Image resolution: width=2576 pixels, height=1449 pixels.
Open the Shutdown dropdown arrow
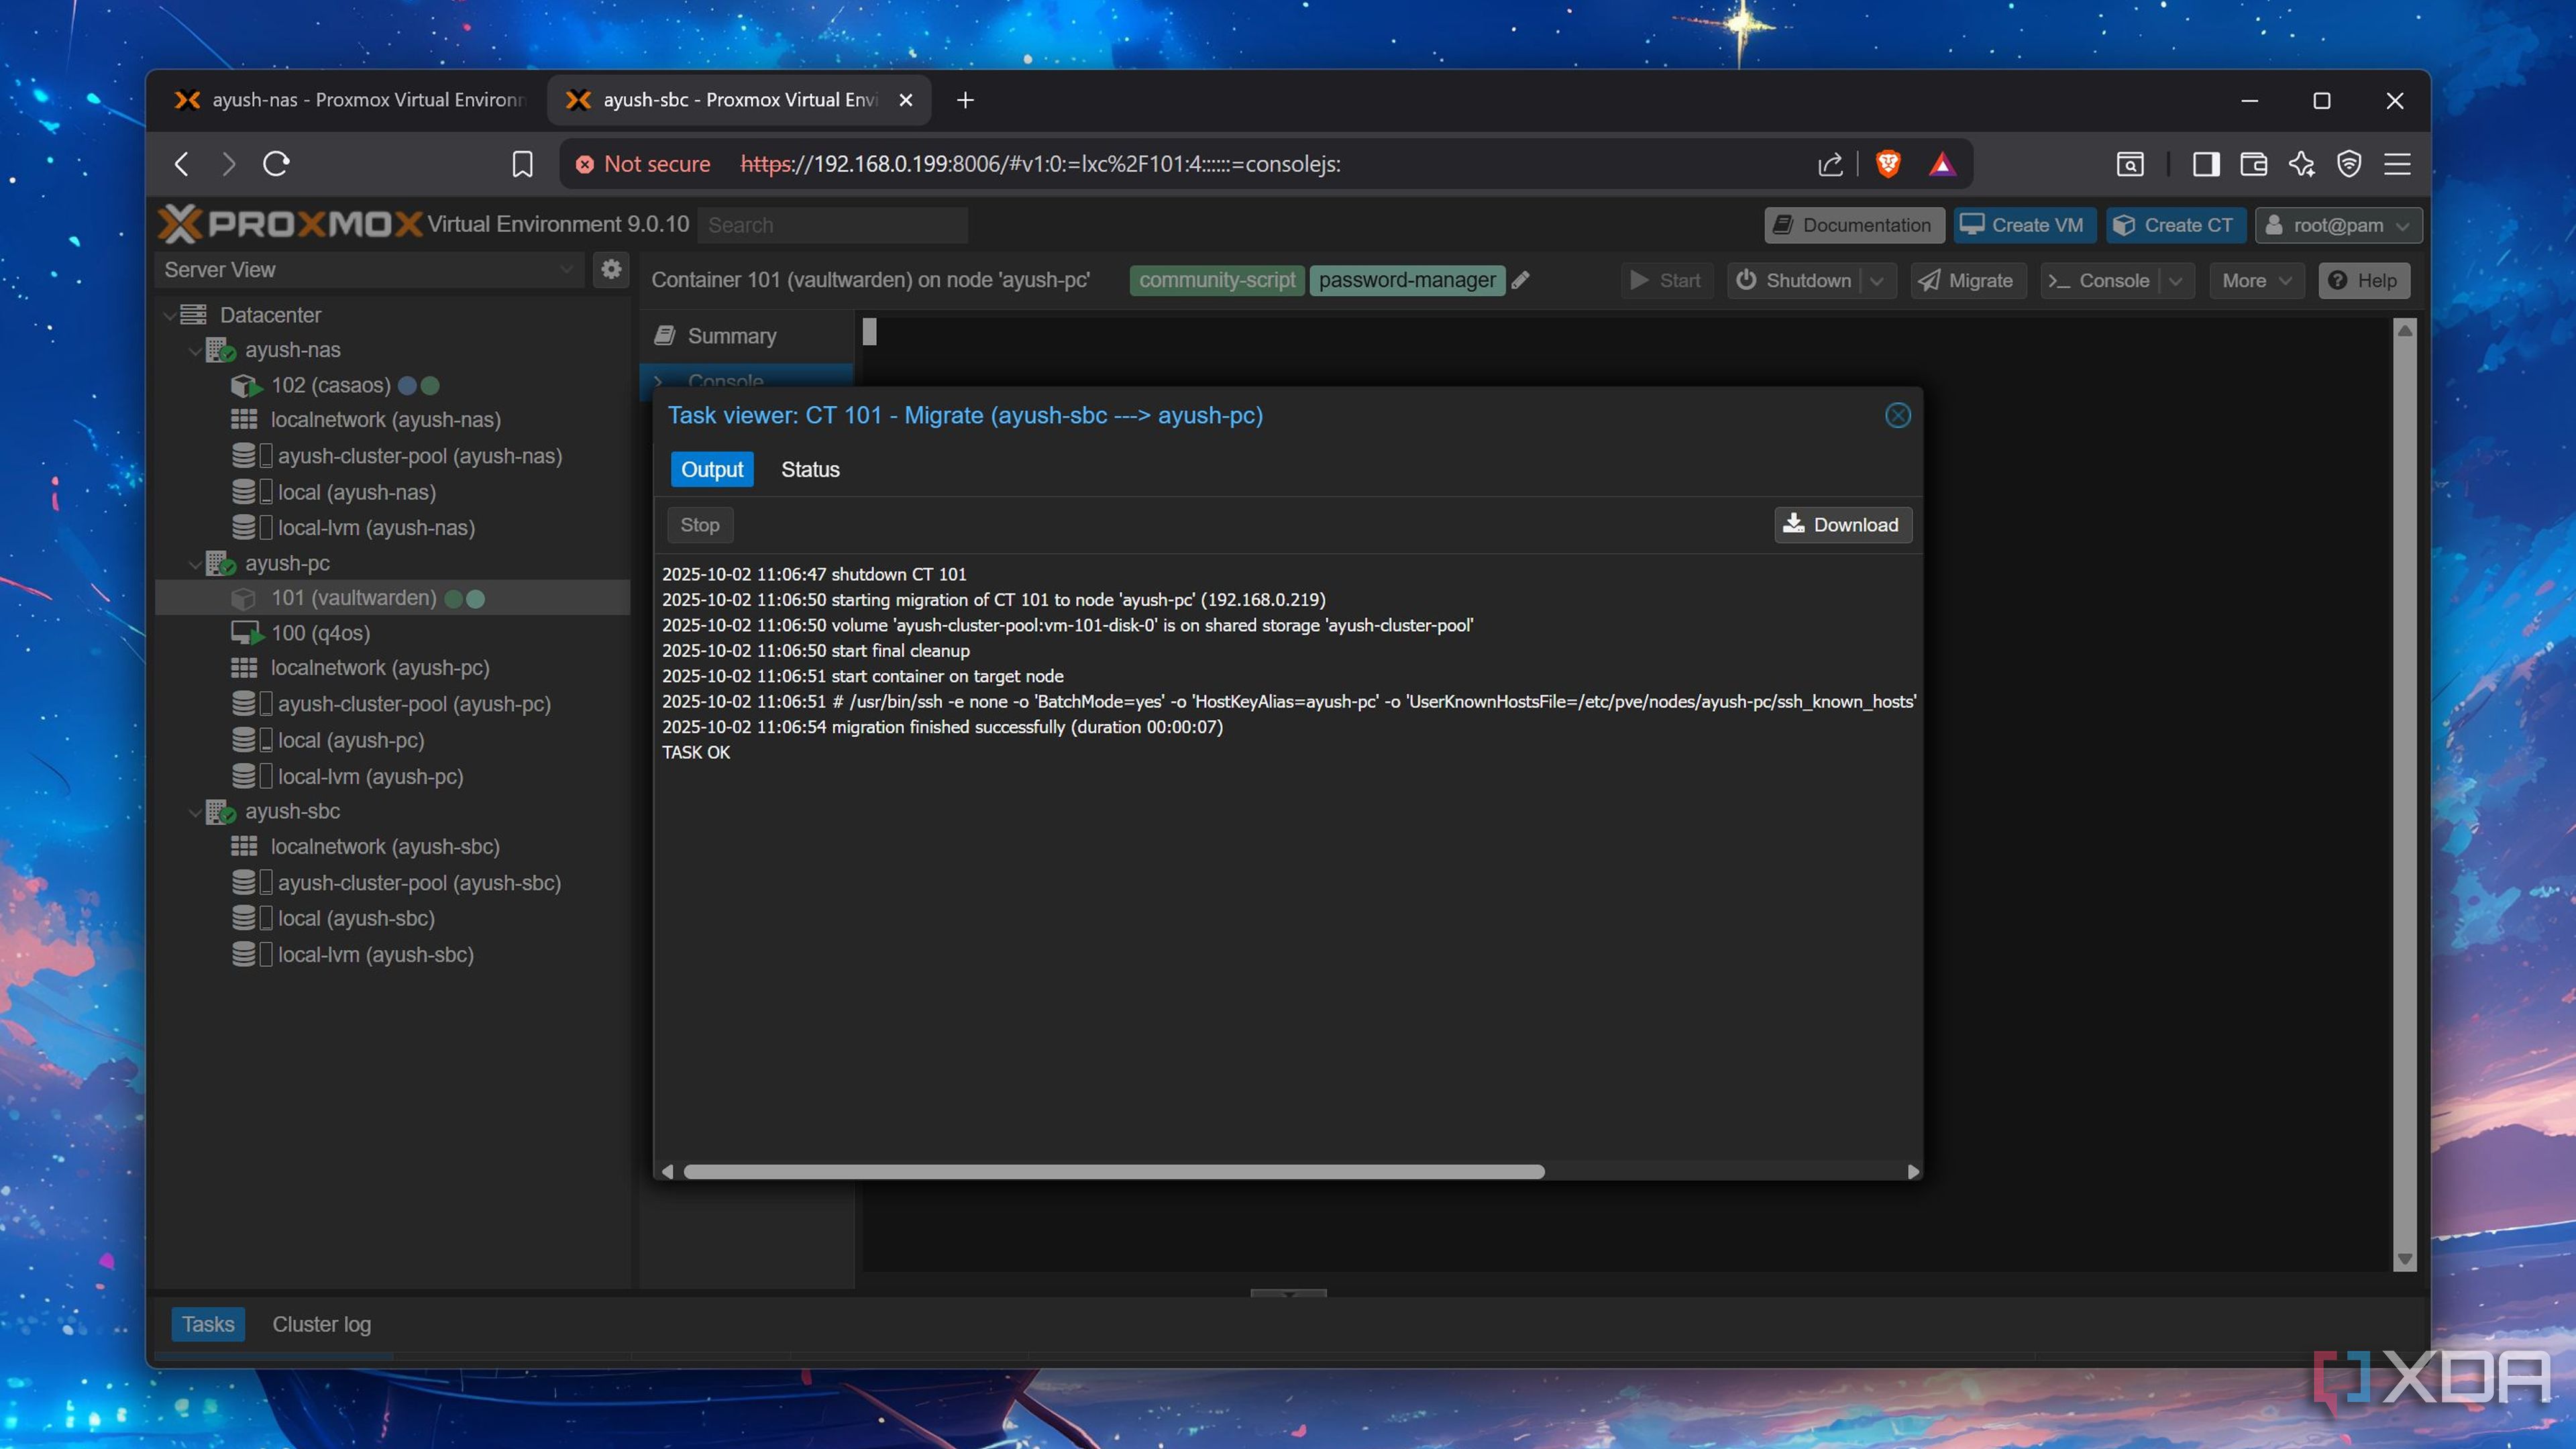(x=1877, y=281)
